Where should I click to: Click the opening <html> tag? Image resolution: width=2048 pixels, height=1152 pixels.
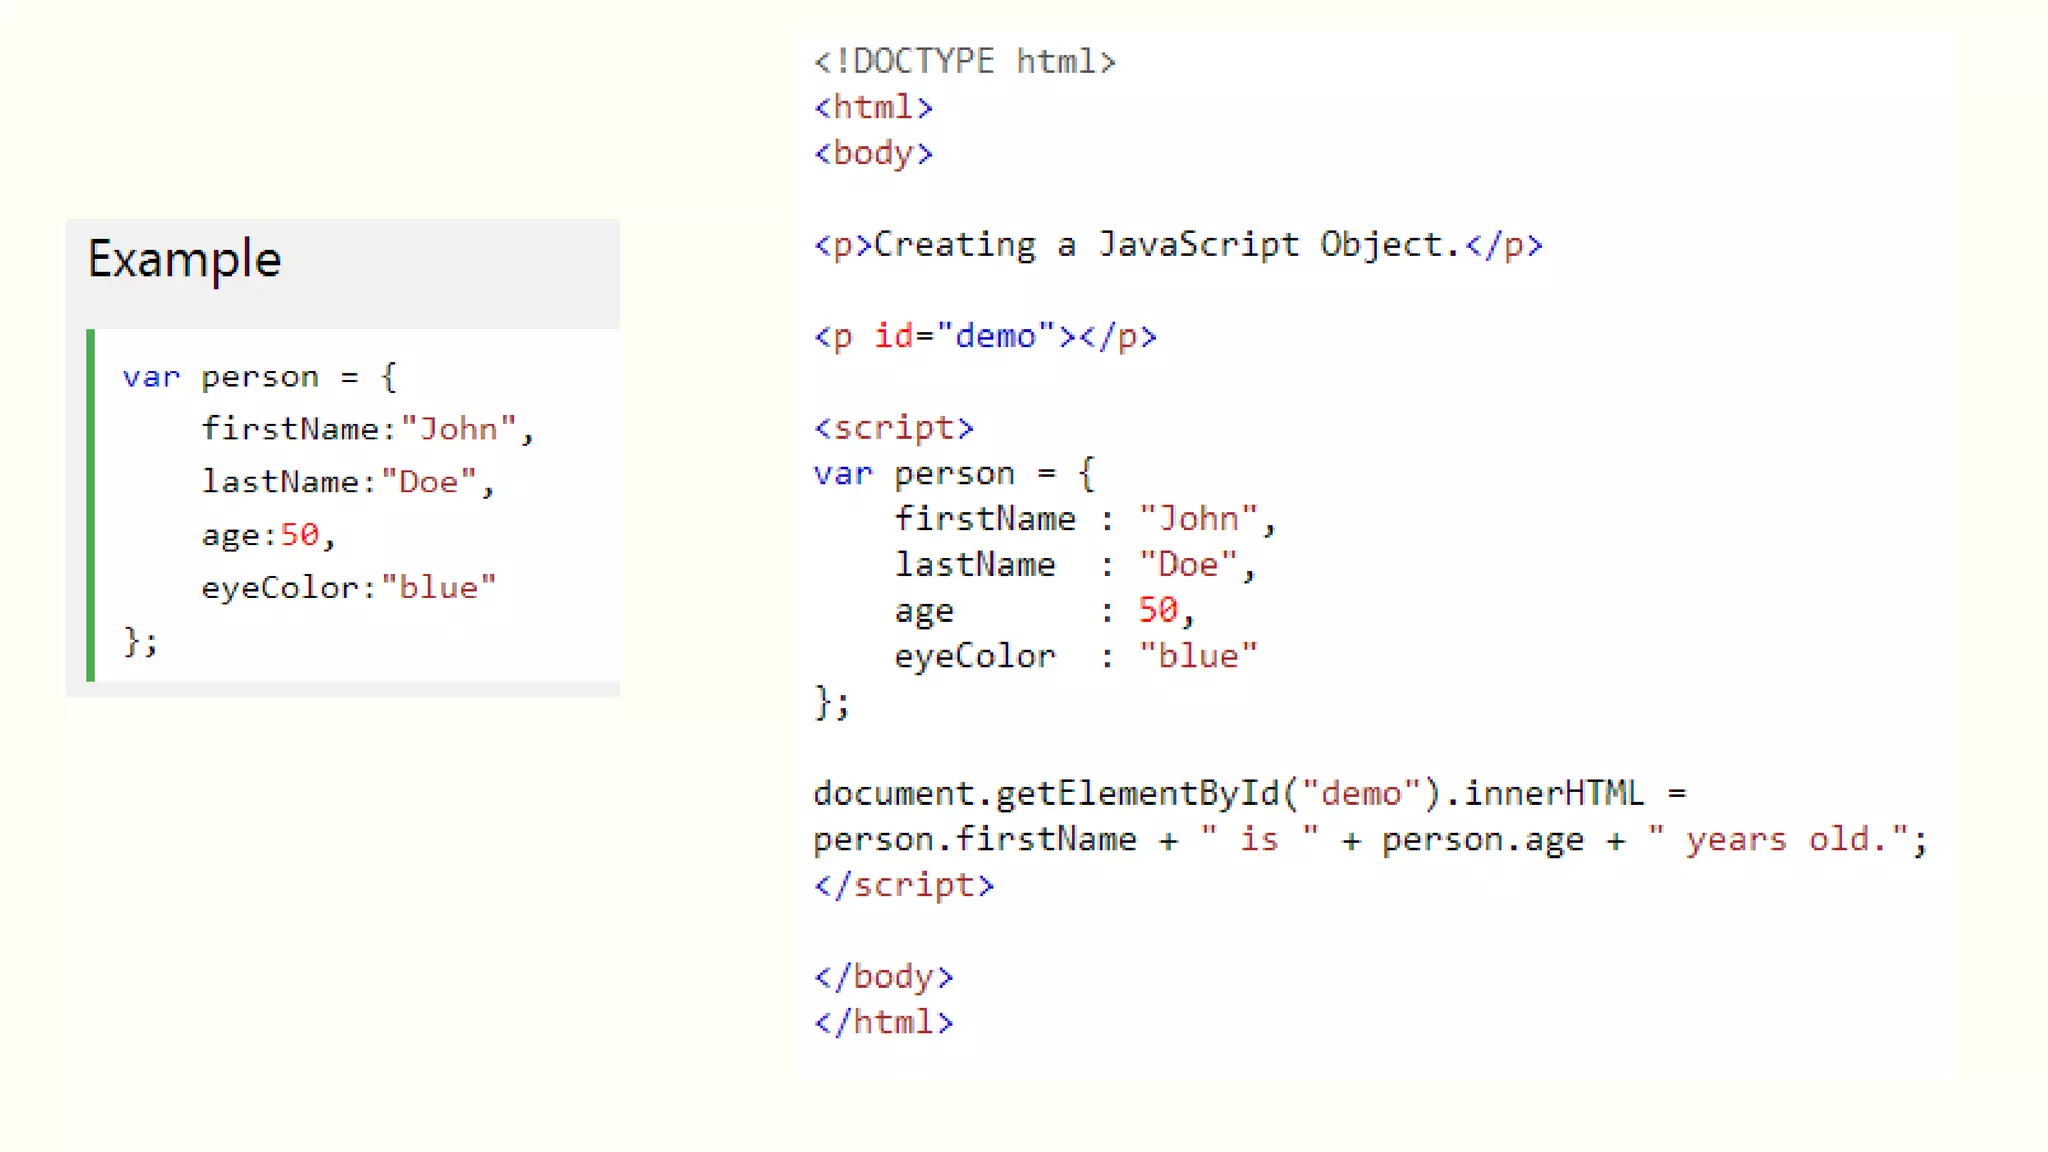click(x=873, y=107)
